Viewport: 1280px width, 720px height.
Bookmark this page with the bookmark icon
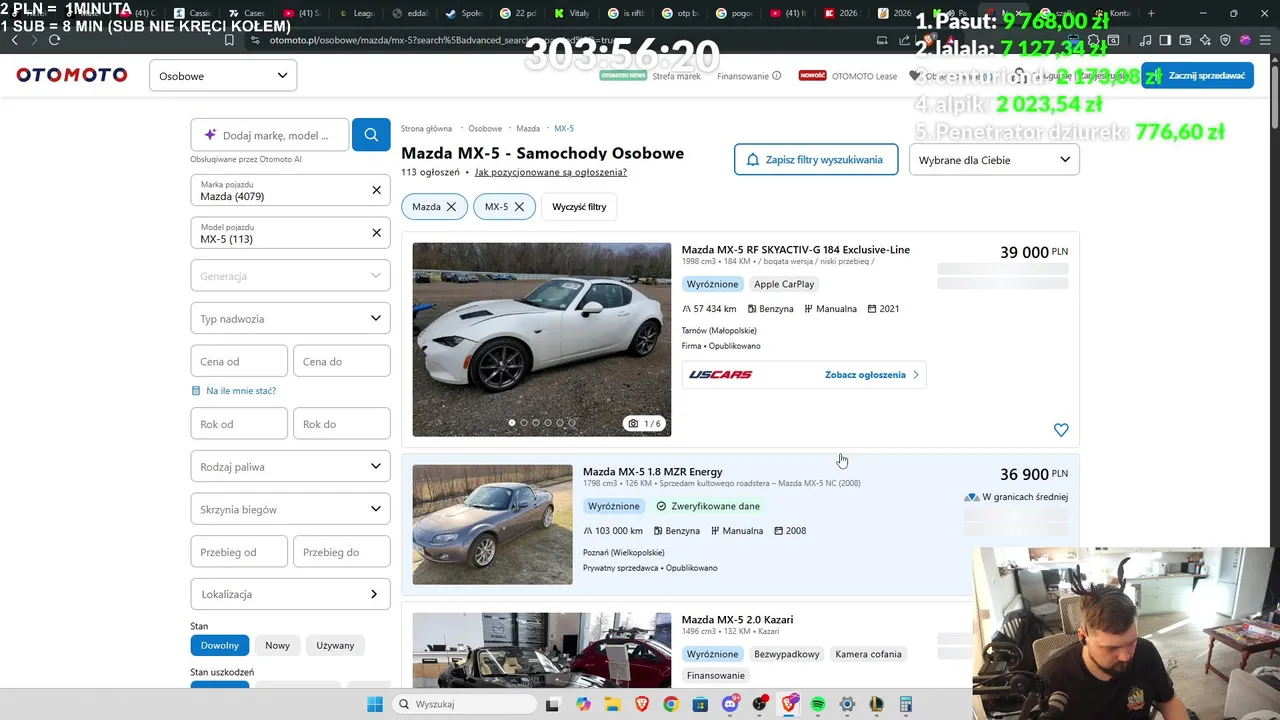click(229, 40)
